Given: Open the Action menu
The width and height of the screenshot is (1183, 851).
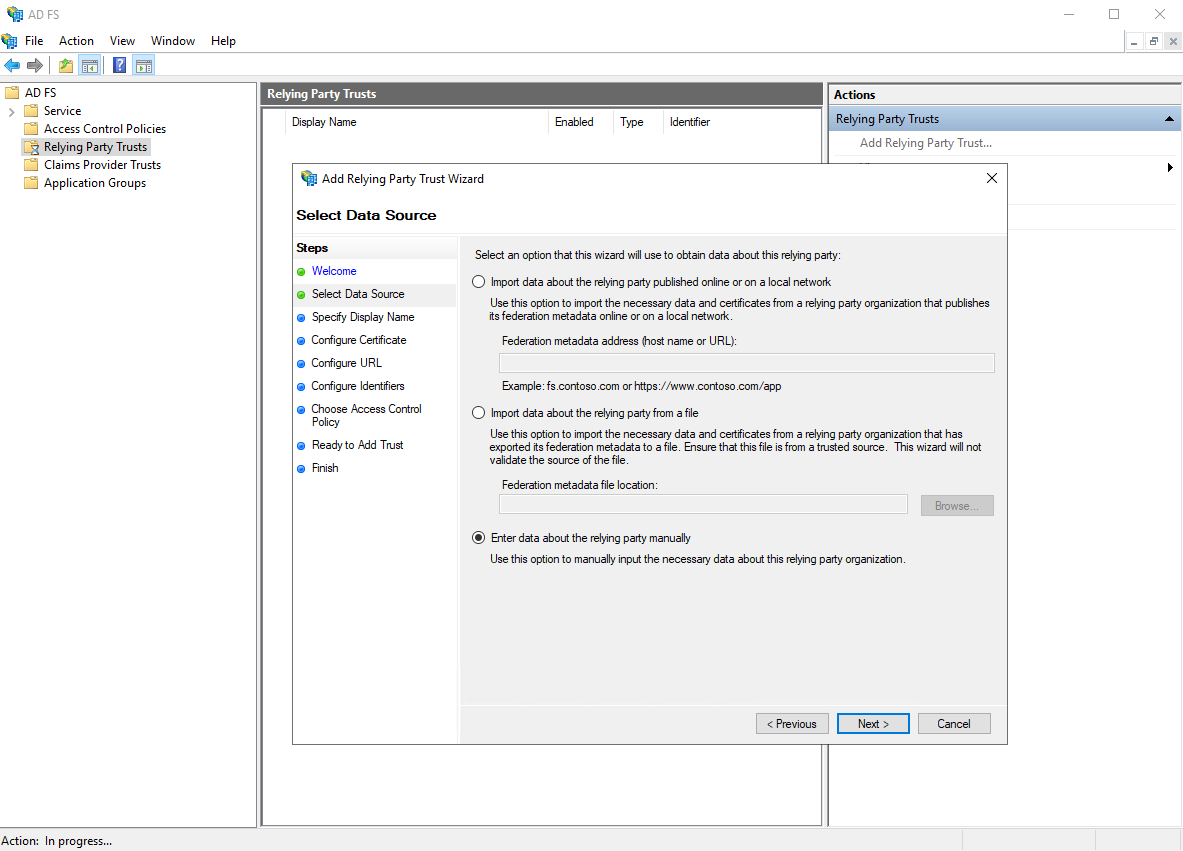Looking at the screenshot, I should point(76,41).
